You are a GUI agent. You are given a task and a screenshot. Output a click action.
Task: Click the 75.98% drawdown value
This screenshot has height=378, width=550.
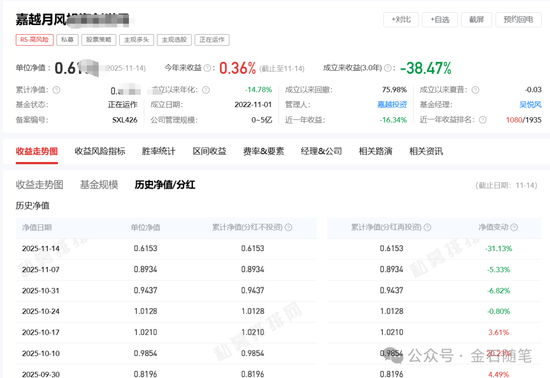coord(394,90)
